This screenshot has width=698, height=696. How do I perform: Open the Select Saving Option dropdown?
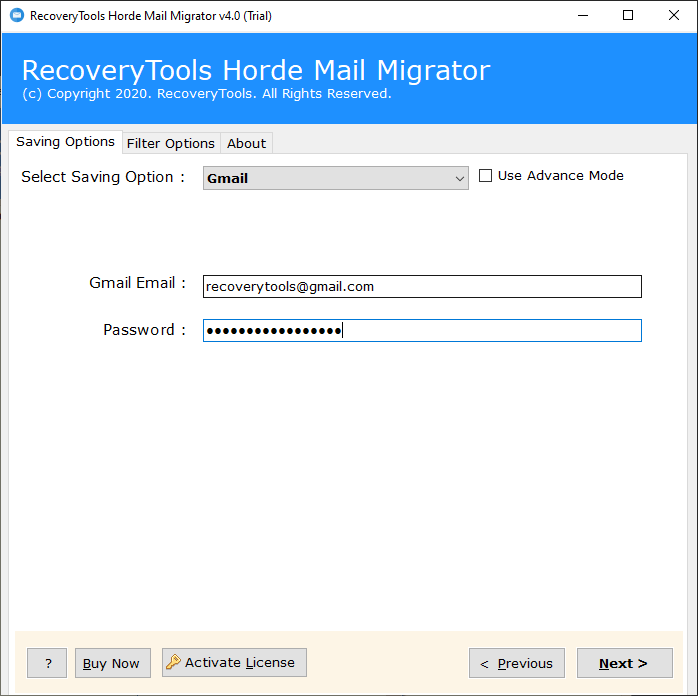click(x=336, y=178)
